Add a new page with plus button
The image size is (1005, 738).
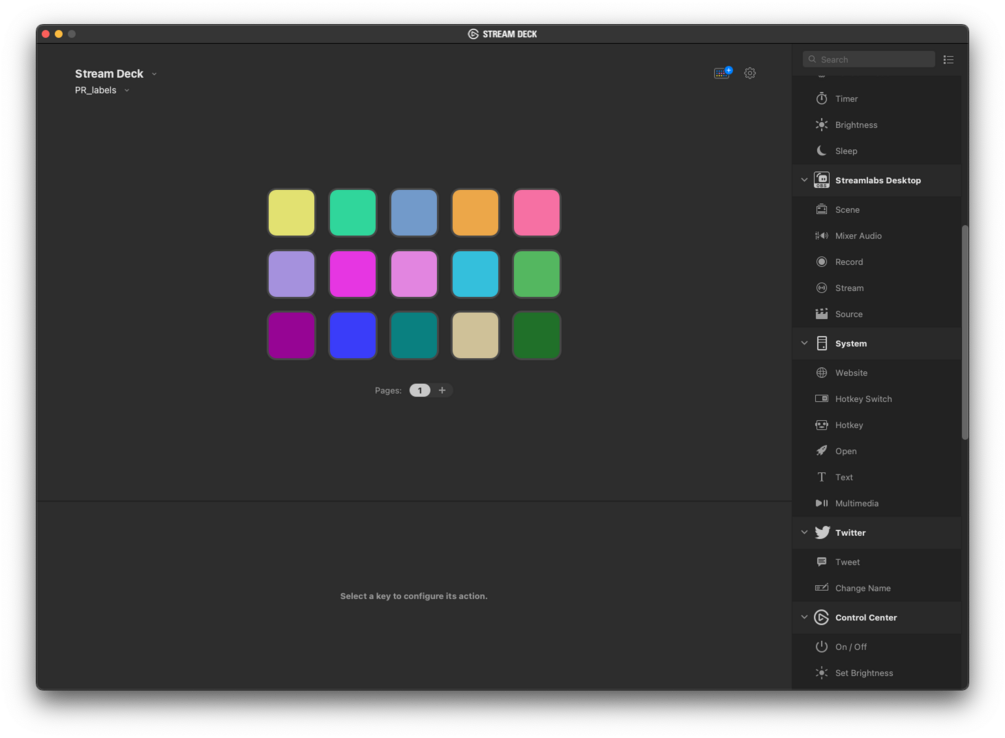pos(442,390)
